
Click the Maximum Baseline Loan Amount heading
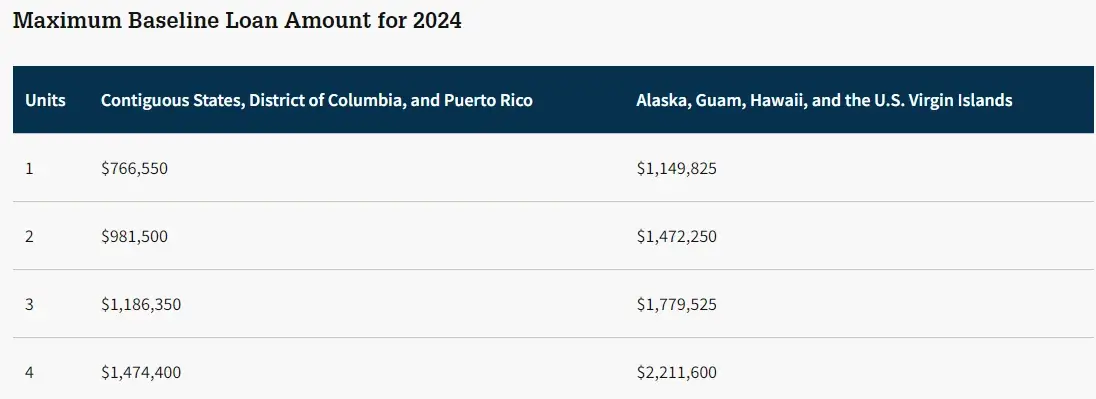pos(237,20)
